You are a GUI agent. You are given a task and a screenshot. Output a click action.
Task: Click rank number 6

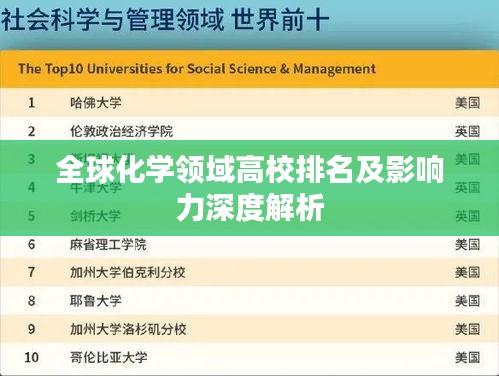click(32, 244)
